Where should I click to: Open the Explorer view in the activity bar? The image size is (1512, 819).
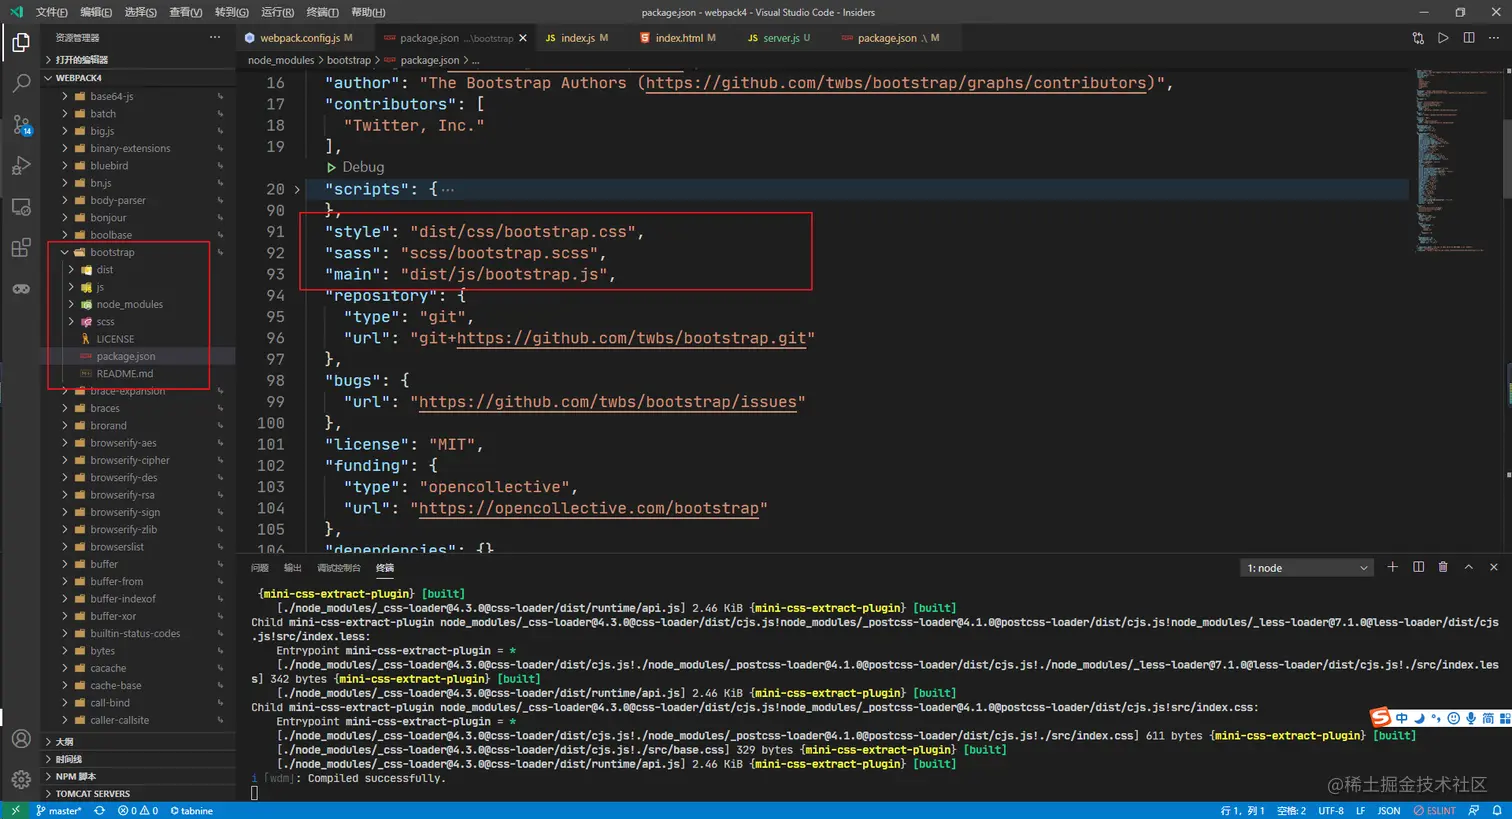pyautogui.click(x=21, y=43)
